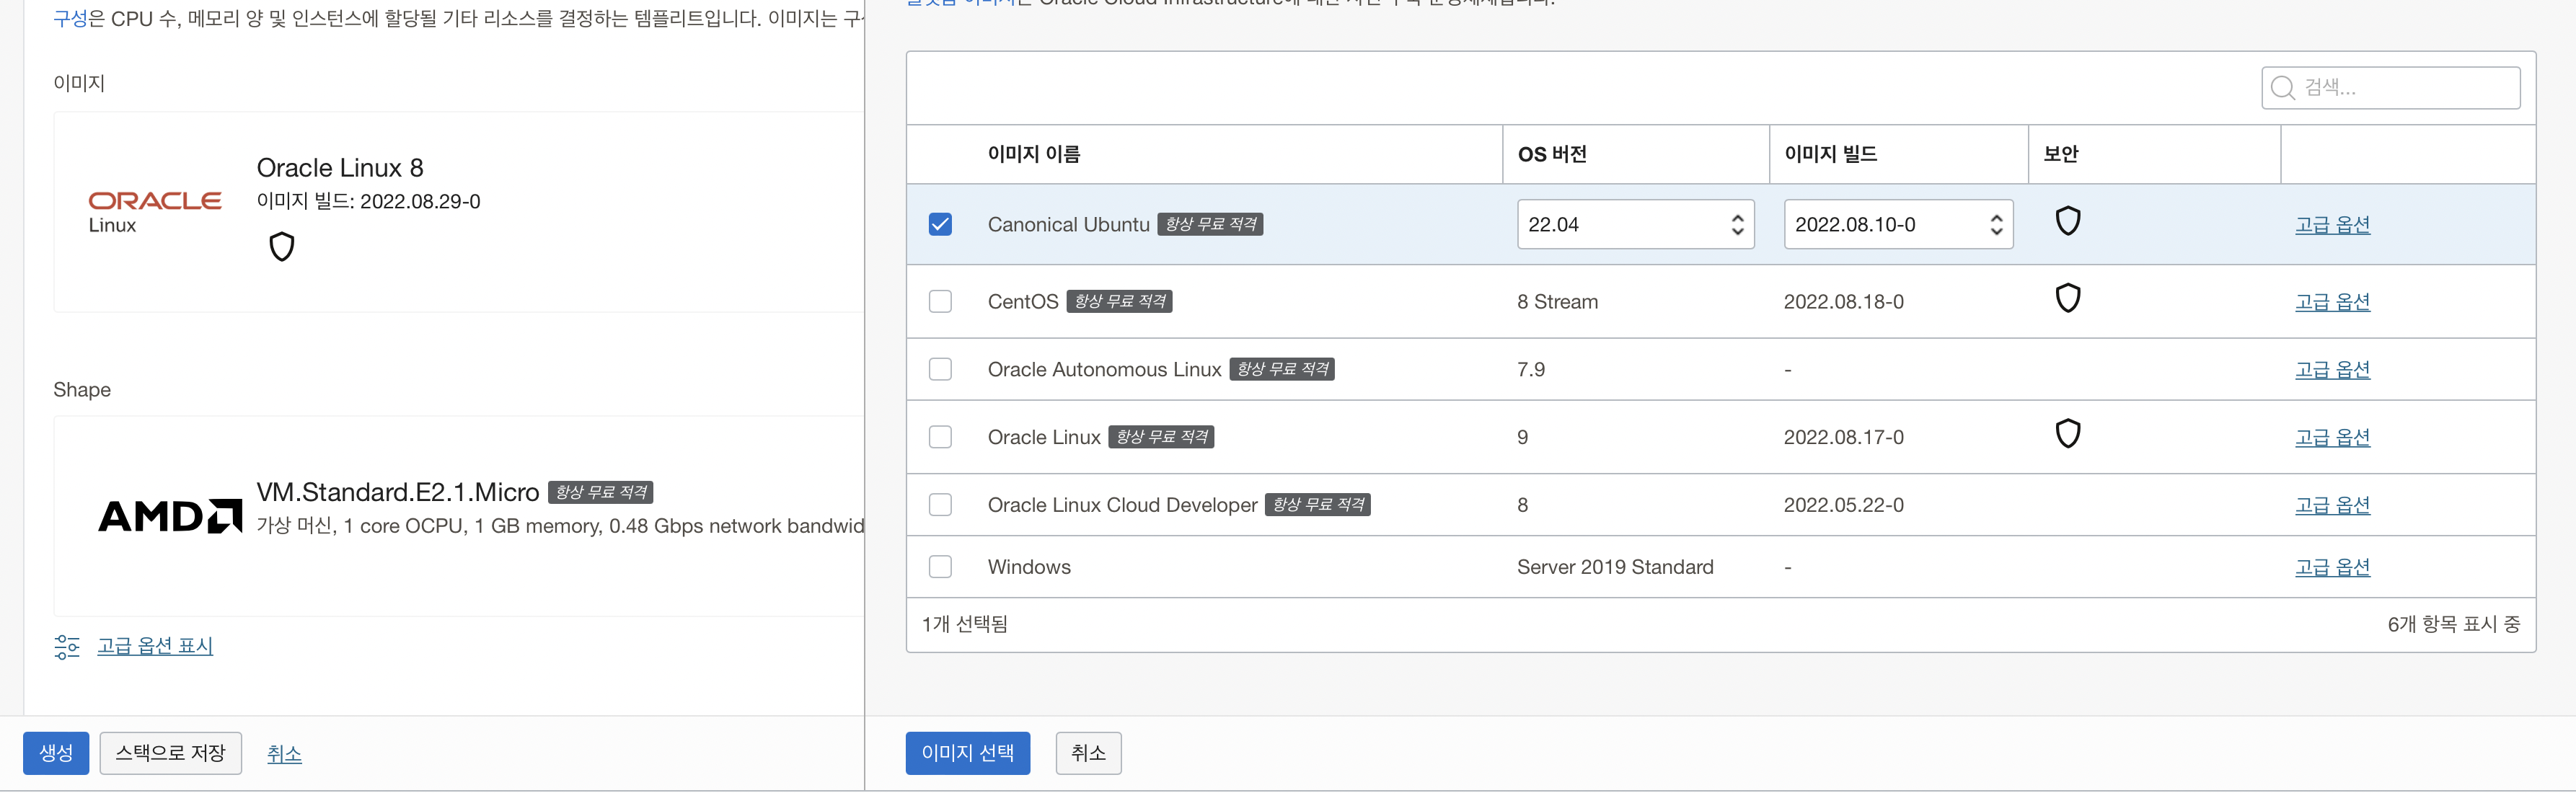The height and width of the screenshot is (793, 2576).
Task: Click the Windows image name
Action: 1029,567
